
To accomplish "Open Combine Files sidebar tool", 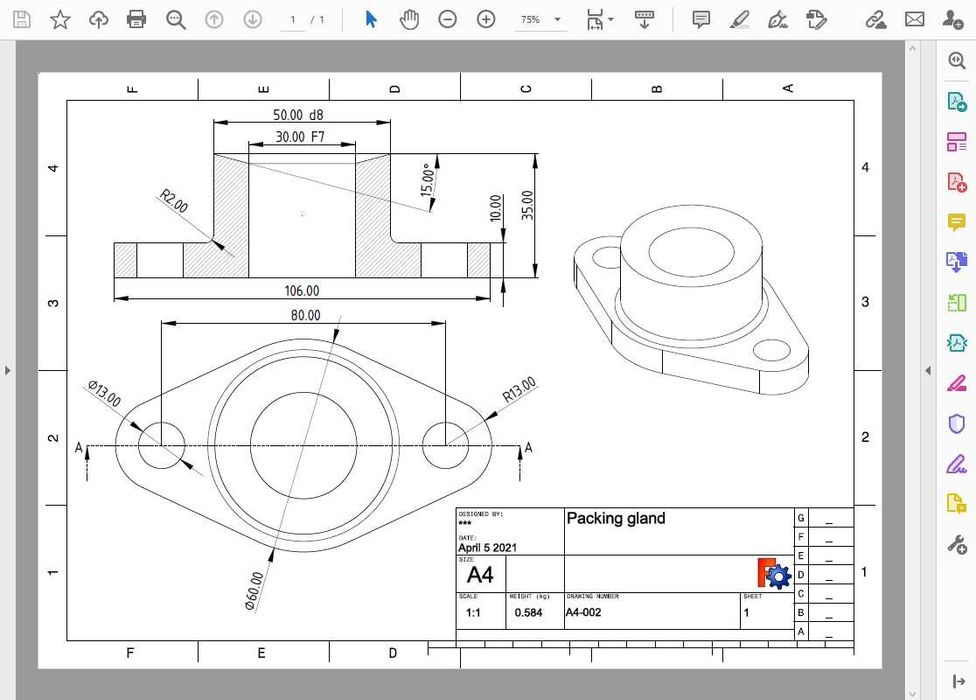I will pyautogui.click(x=956, y=262).
